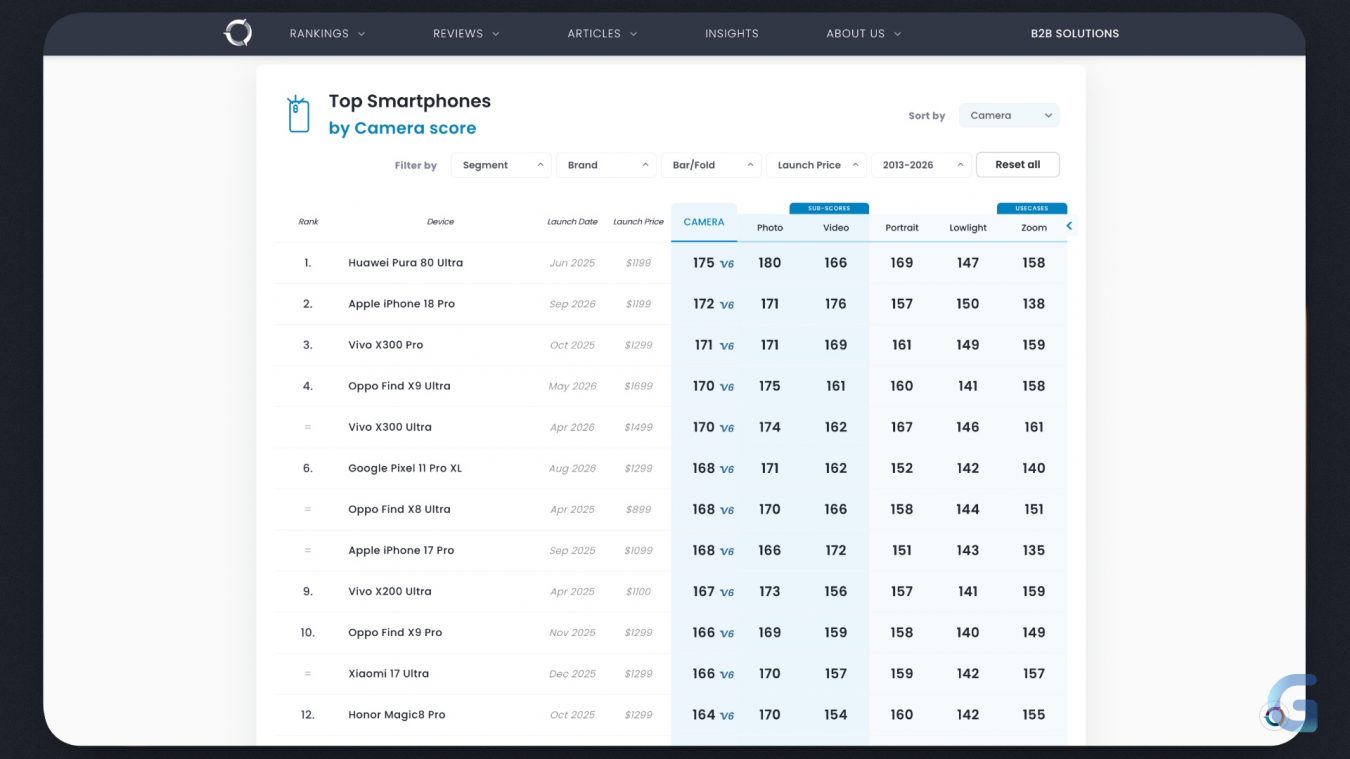Click the Device column header
1350x759 pixels.
click(x=440, y=222)
